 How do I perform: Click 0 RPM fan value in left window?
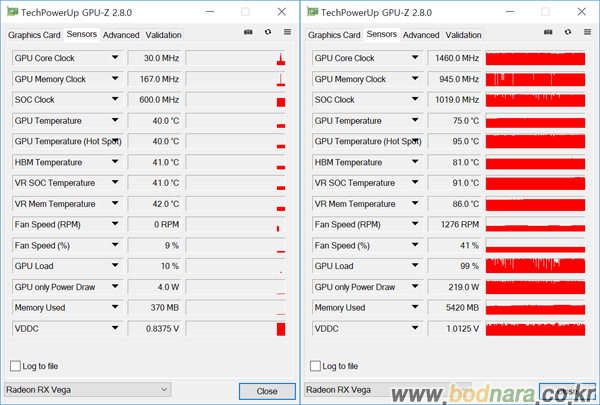click(154, 224)
